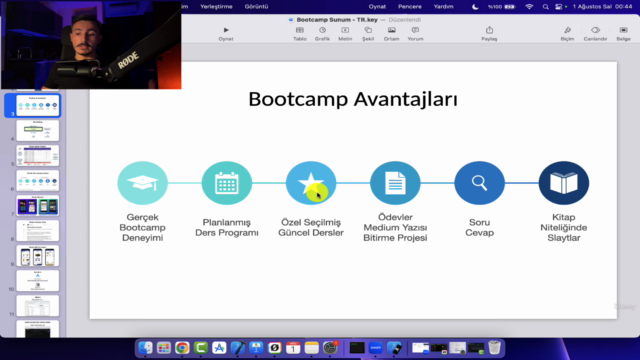Select the Gerçek Bootcamp Deneyimi label
This screenshot has height=360, width=640.
click(x=142, y=227)
